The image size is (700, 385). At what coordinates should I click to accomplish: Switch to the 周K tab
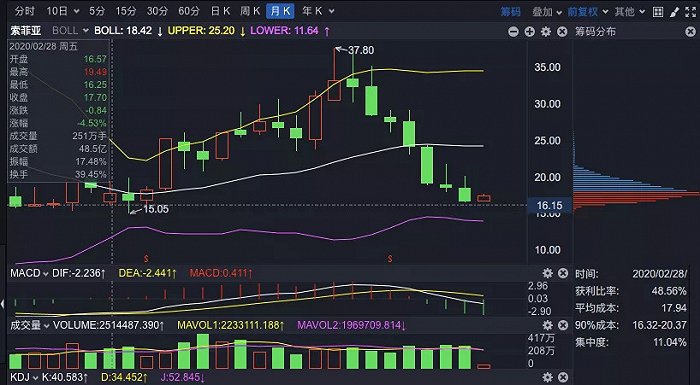[250, 11]
